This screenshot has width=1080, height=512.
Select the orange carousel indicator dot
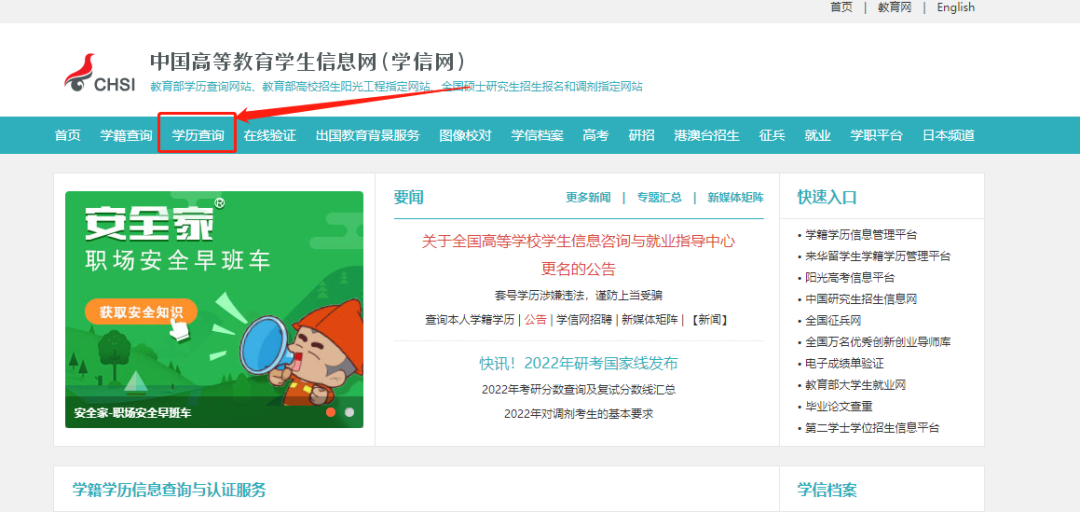[331, 412]
